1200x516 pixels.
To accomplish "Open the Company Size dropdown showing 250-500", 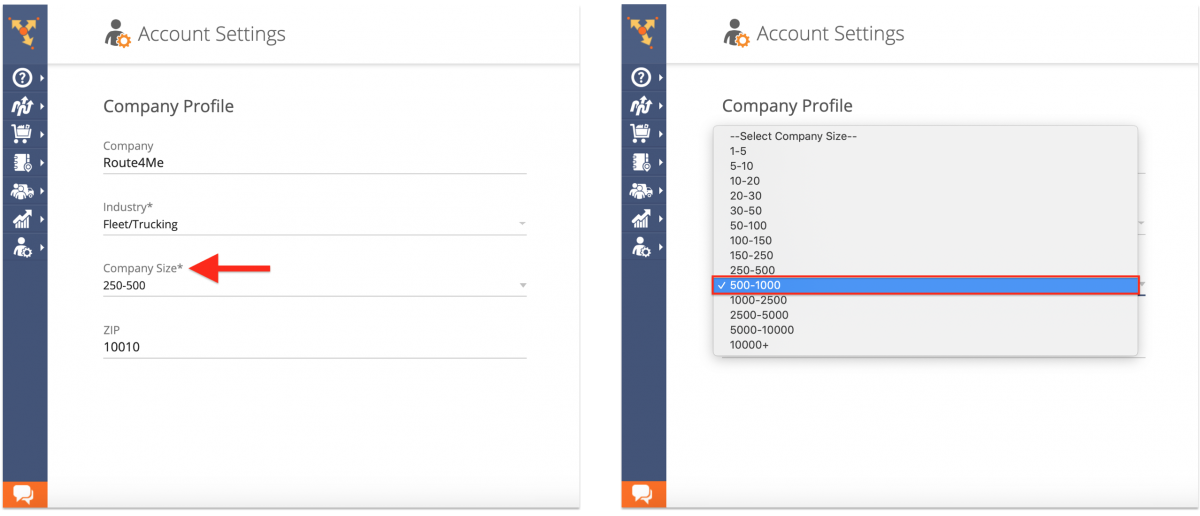I will pyautogui.click(x=315, y=286).
